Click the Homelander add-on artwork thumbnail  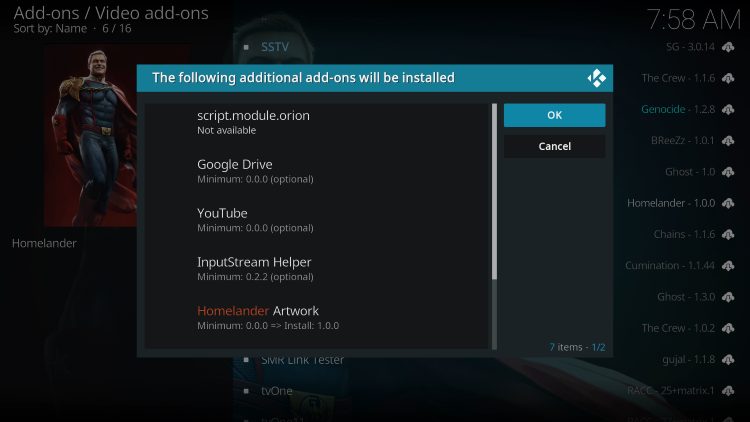point(91,136)
